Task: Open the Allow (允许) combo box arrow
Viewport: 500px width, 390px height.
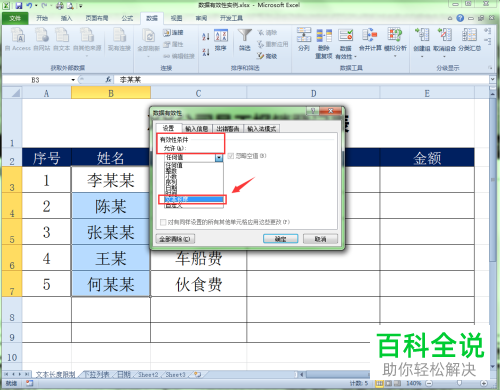Action: [219, 158]
